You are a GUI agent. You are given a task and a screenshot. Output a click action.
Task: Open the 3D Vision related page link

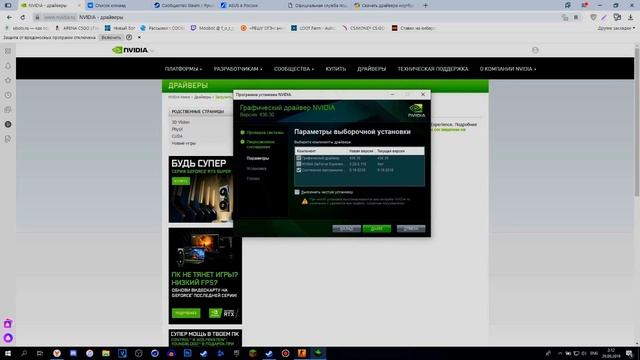coord(180,122)
